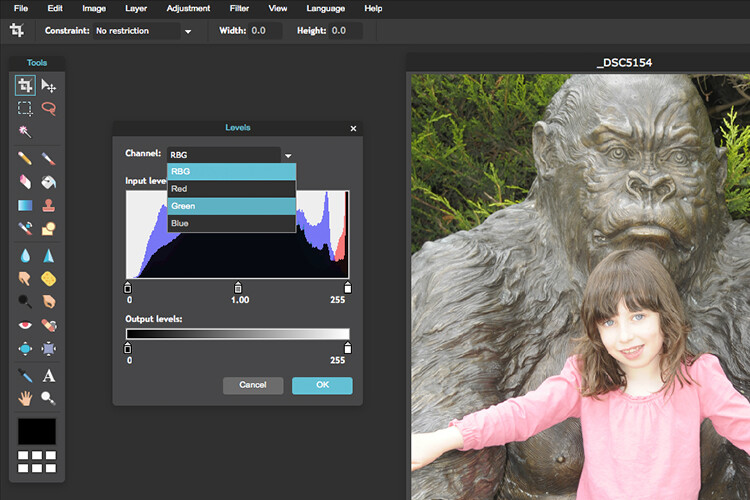Screen dimensions: 750x500
Task: Select the Zoom magnifier tool
Action: point(48,398)
